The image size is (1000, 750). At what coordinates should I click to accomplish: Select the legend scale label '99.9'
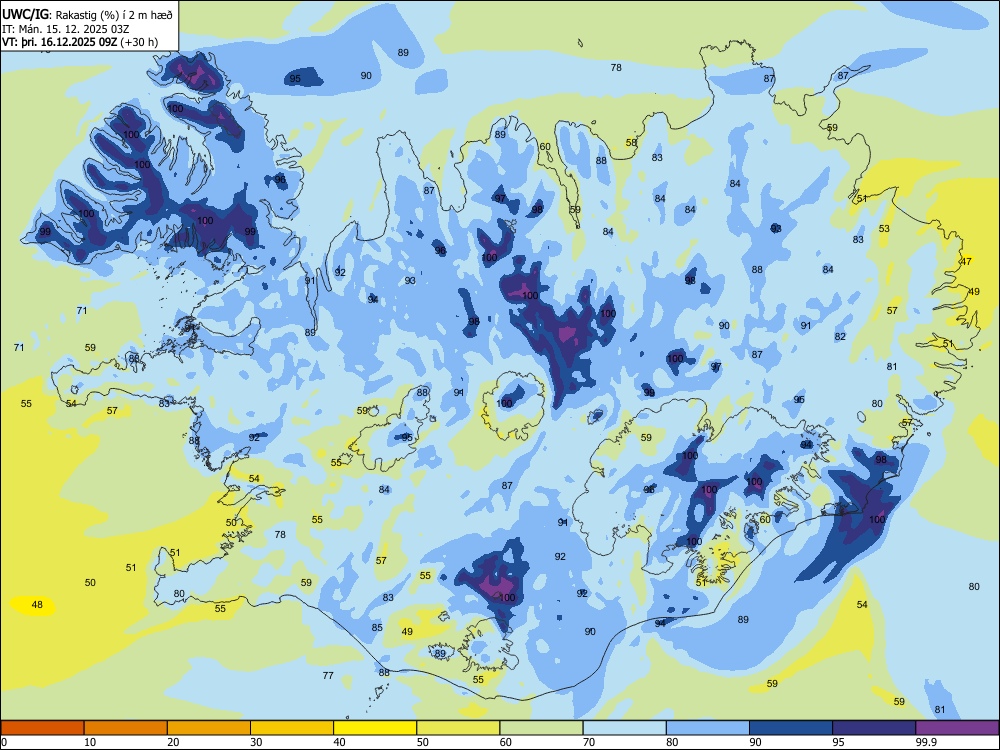tap(925, 742)
